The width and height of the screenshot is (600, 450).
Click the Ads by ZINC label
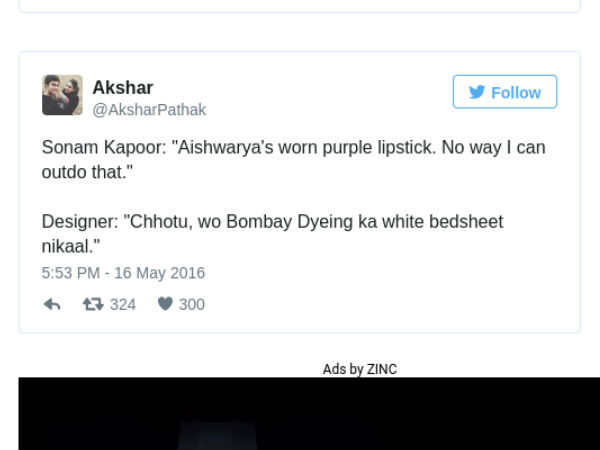click(x=360, y=369)
